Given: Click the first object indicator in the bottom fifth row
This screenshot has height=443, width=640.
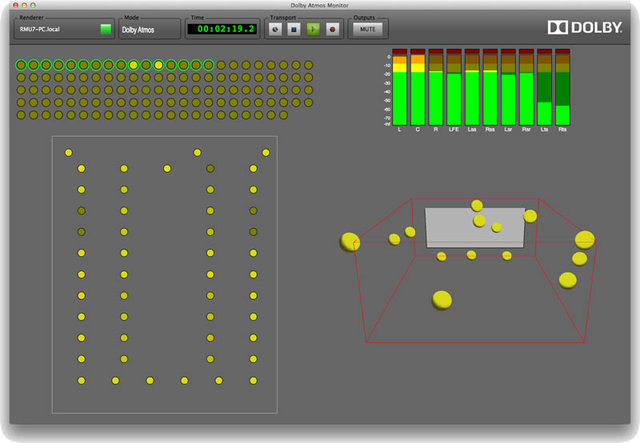Looking at the screenshot, I should [21, 115].
